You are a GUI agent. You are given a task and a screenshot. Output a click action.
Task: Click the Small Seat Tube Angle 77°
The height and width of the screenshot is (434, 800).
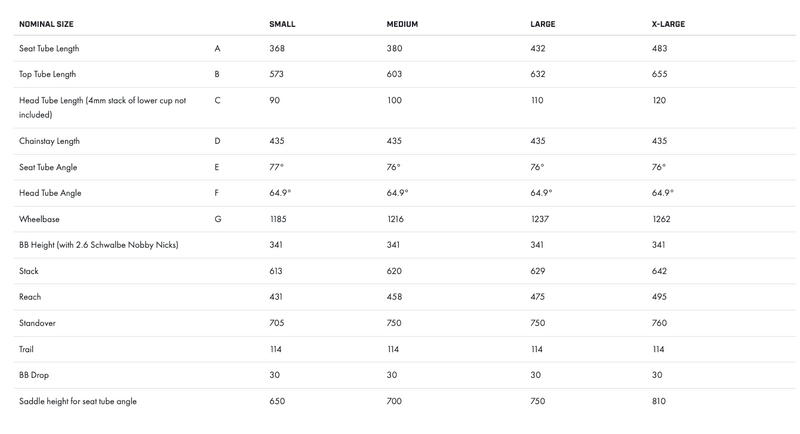click(x=277, y=167)
